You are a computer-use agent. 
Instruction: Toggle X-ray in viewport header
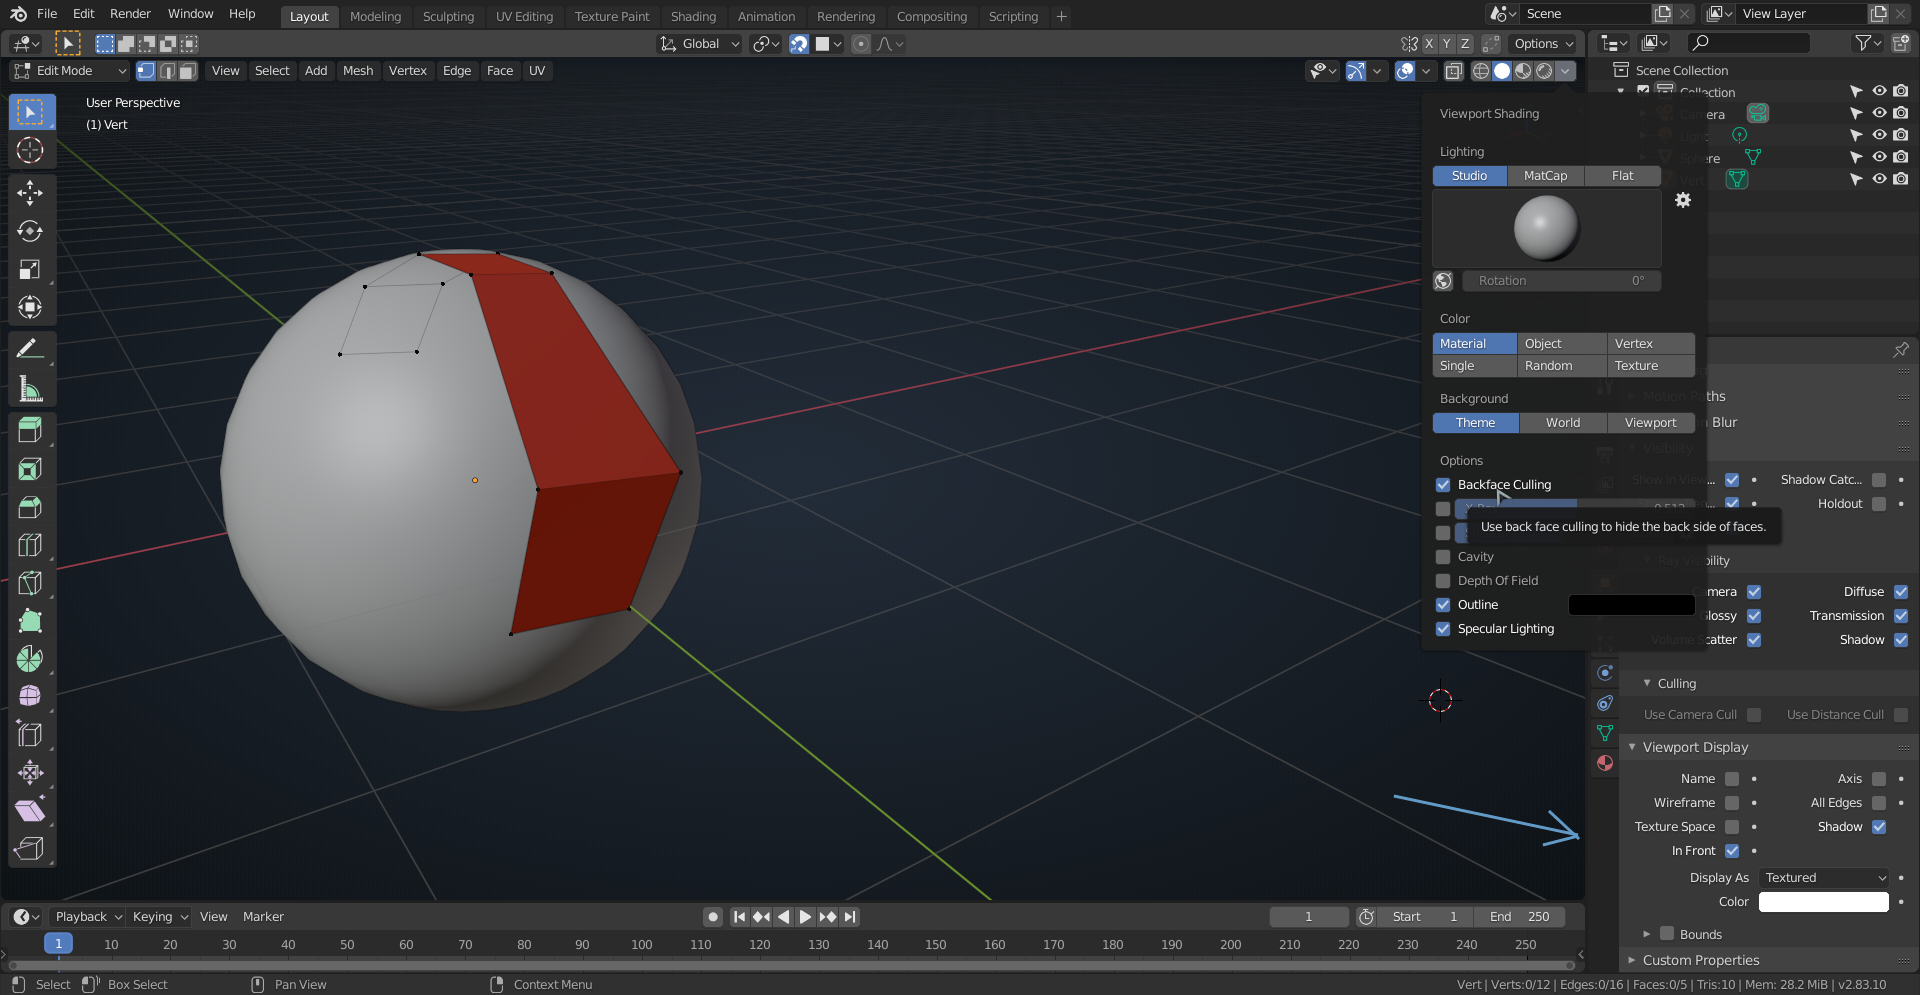[x=1453, y=71]
